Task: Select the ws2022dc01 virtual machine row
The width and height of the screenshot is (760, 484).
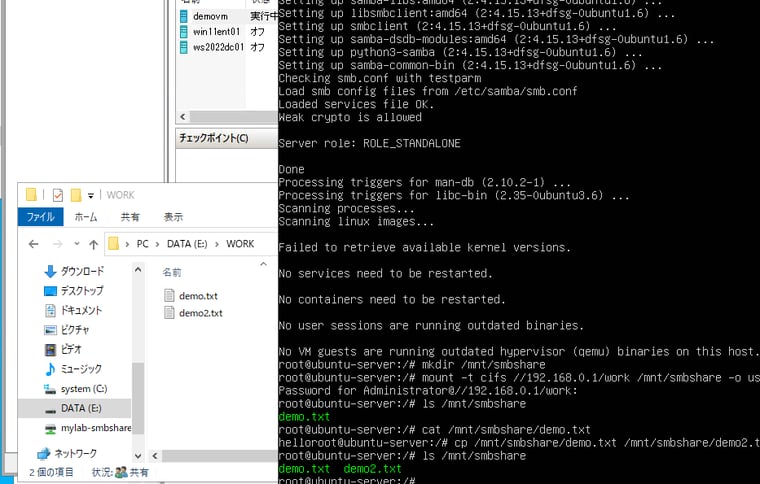Action: point(228,47)
